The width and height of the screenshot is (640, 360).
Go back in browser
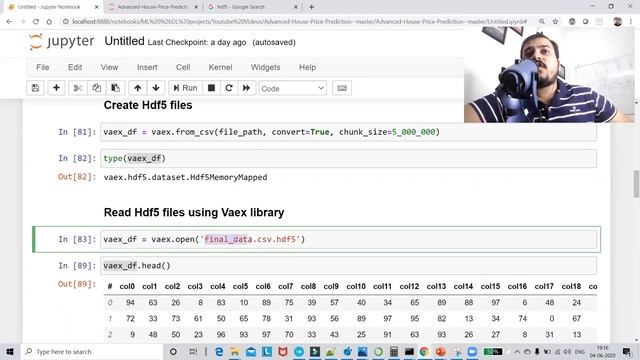[x=9, y=22]
